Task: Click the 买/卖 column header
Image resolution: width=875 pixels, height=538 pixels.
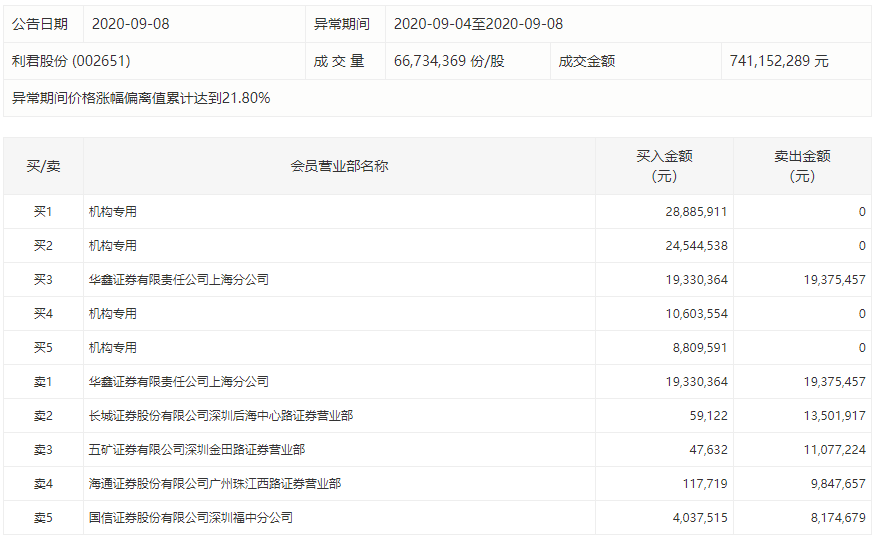Action: (x=43, y=166)
